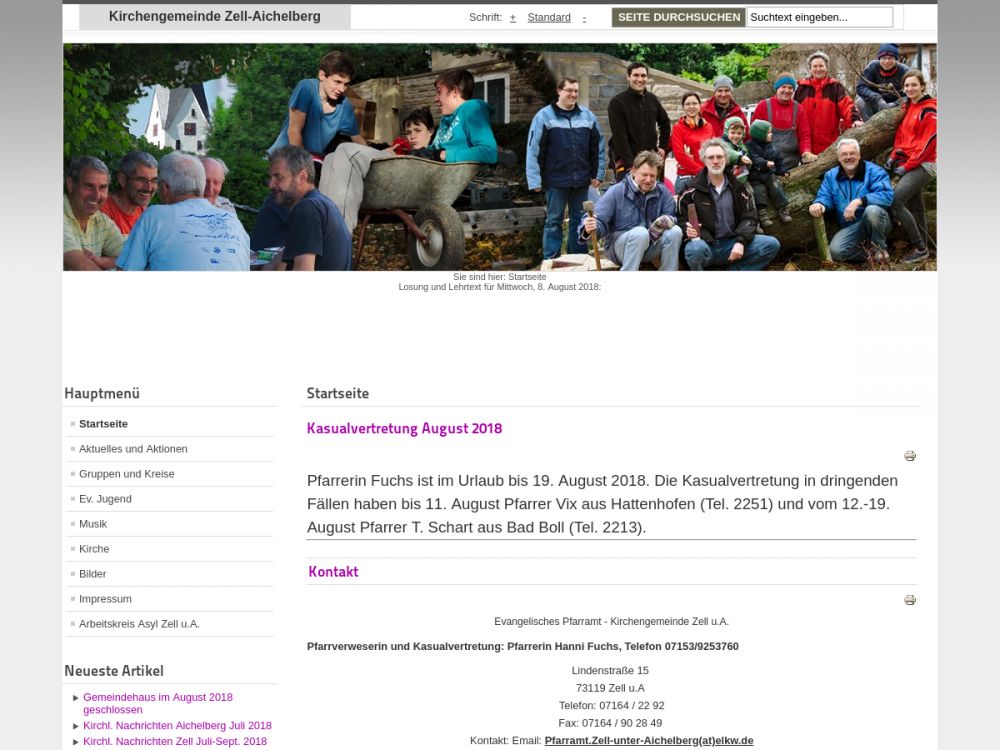Click the Seite durchsuchen search button
Viewport: 1000px width, 750px height.
tap(679, 17)
